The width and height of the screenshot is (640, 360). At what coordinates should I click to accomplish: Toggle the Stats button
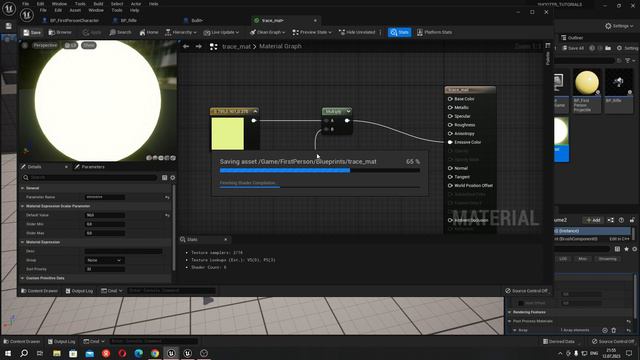(x=400, y=32)
